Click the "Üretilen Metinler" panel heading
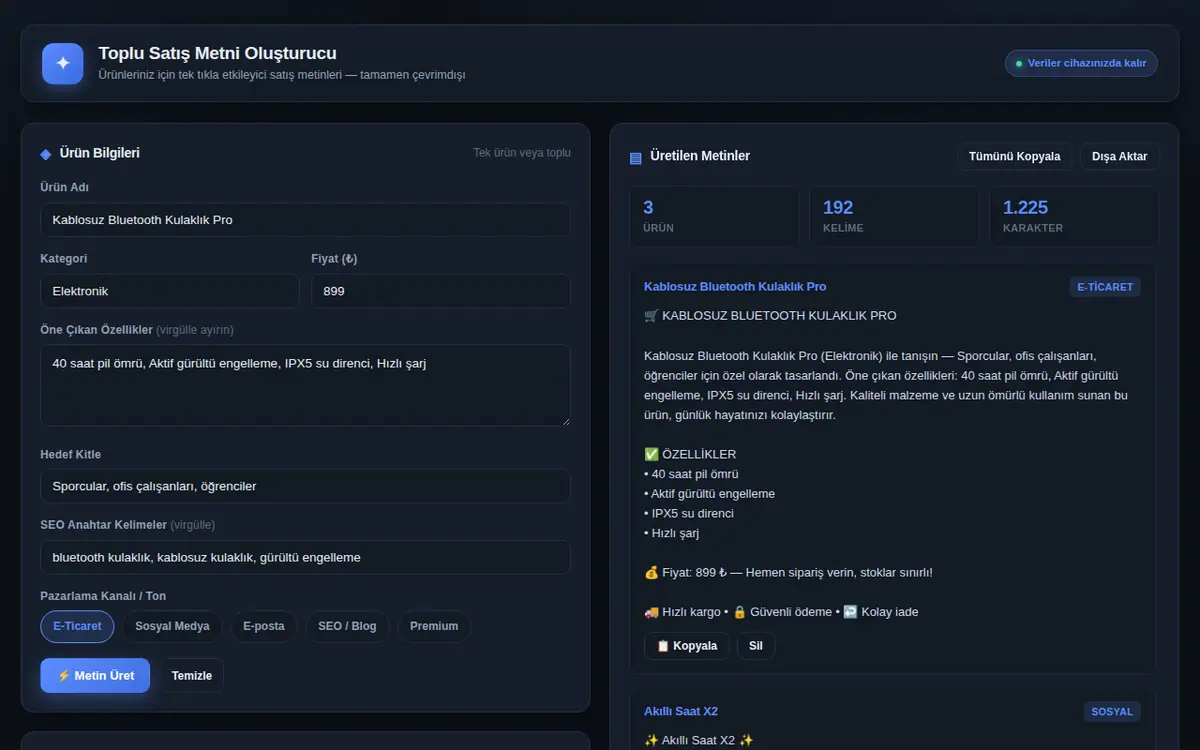The width and height of the screenshot is (1200, 750). tap(700, 156)
